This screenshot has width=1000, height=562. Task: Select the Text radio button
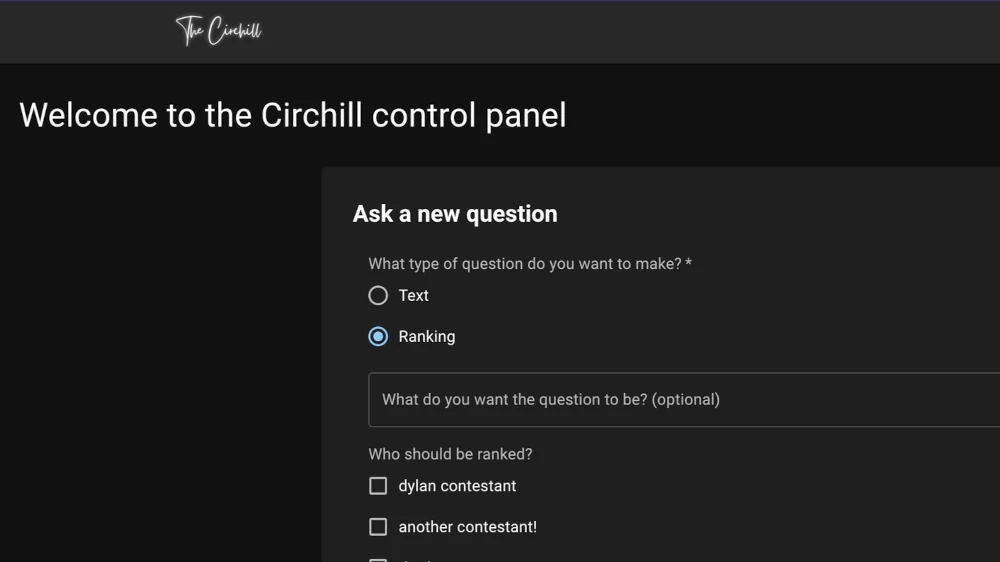378,296
